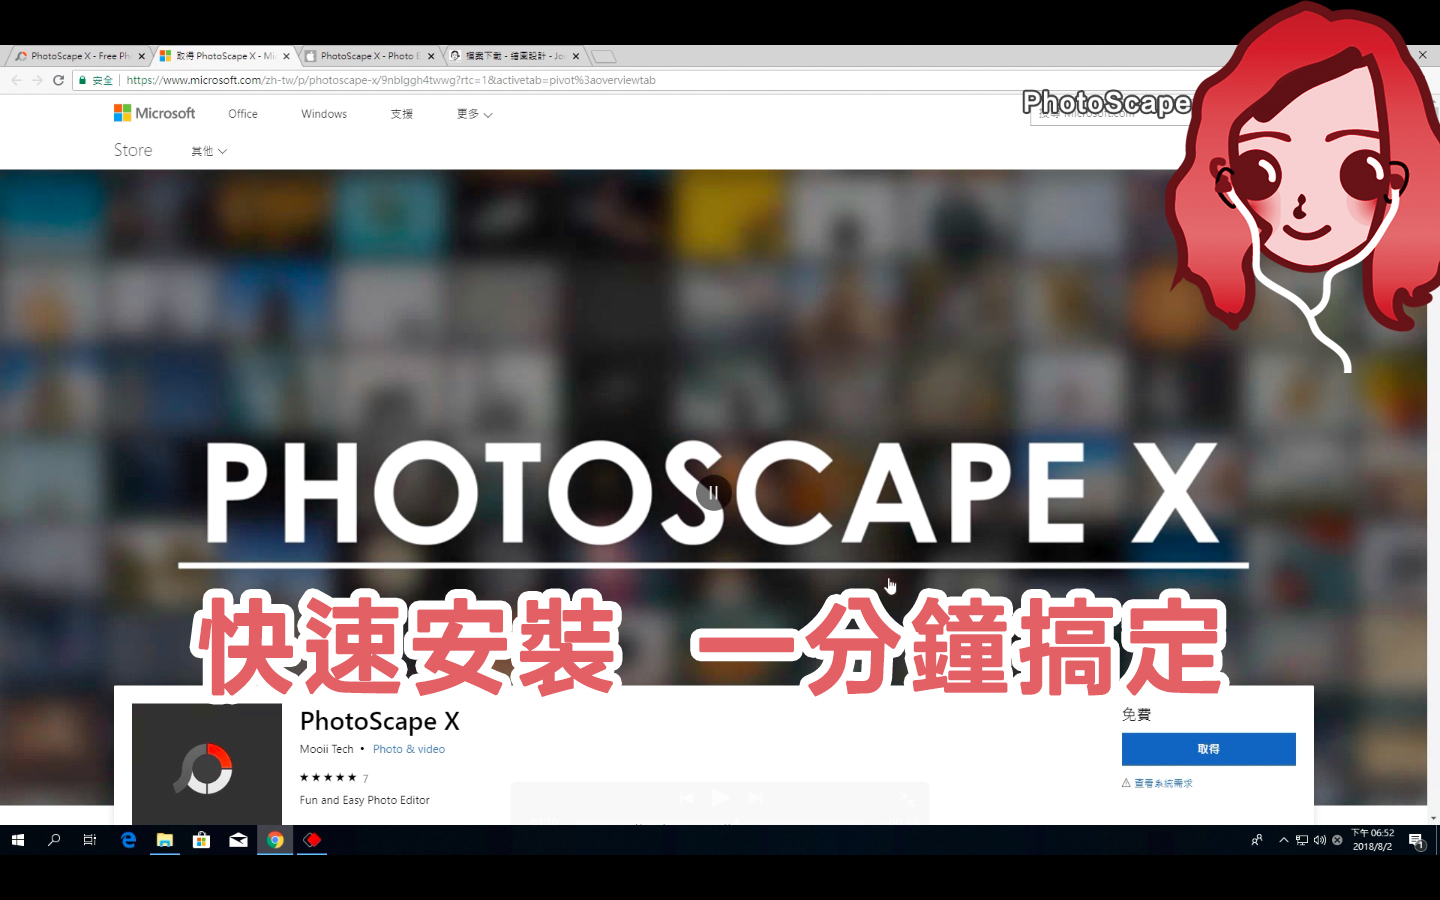
Task: Reload the page with the refresh icon
Action: [58, 80]
